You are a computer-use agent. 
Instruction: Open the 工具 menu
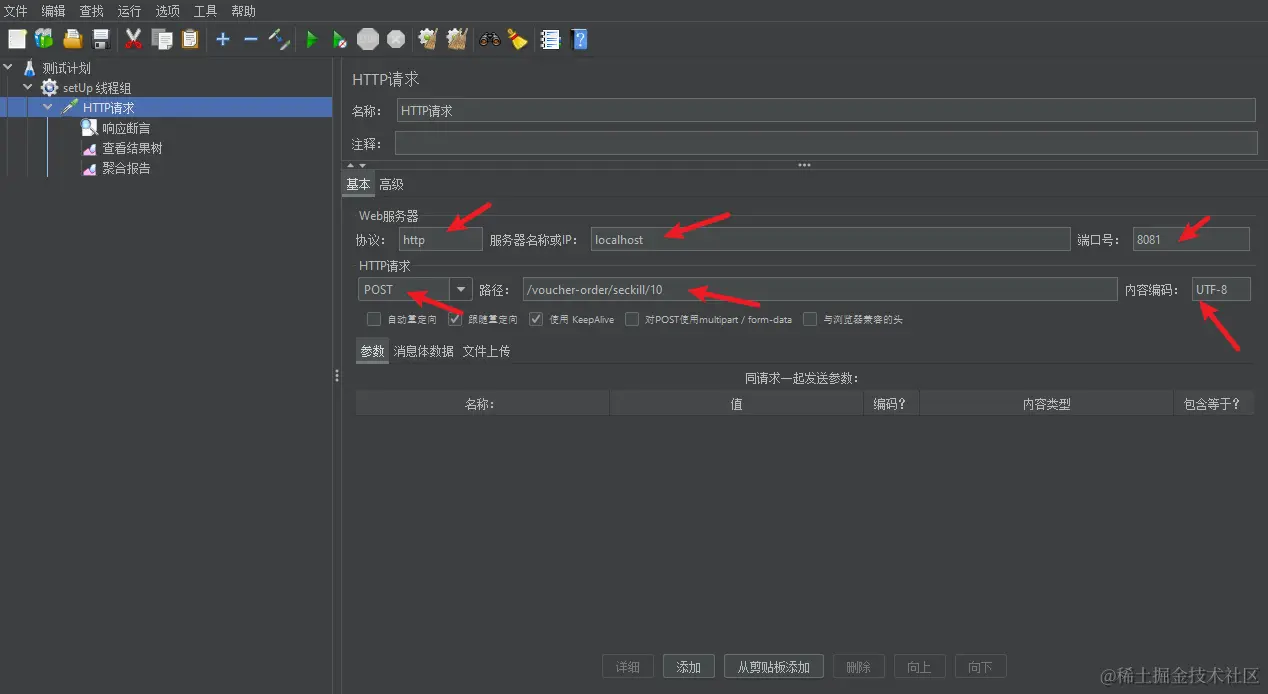point(205,11)
